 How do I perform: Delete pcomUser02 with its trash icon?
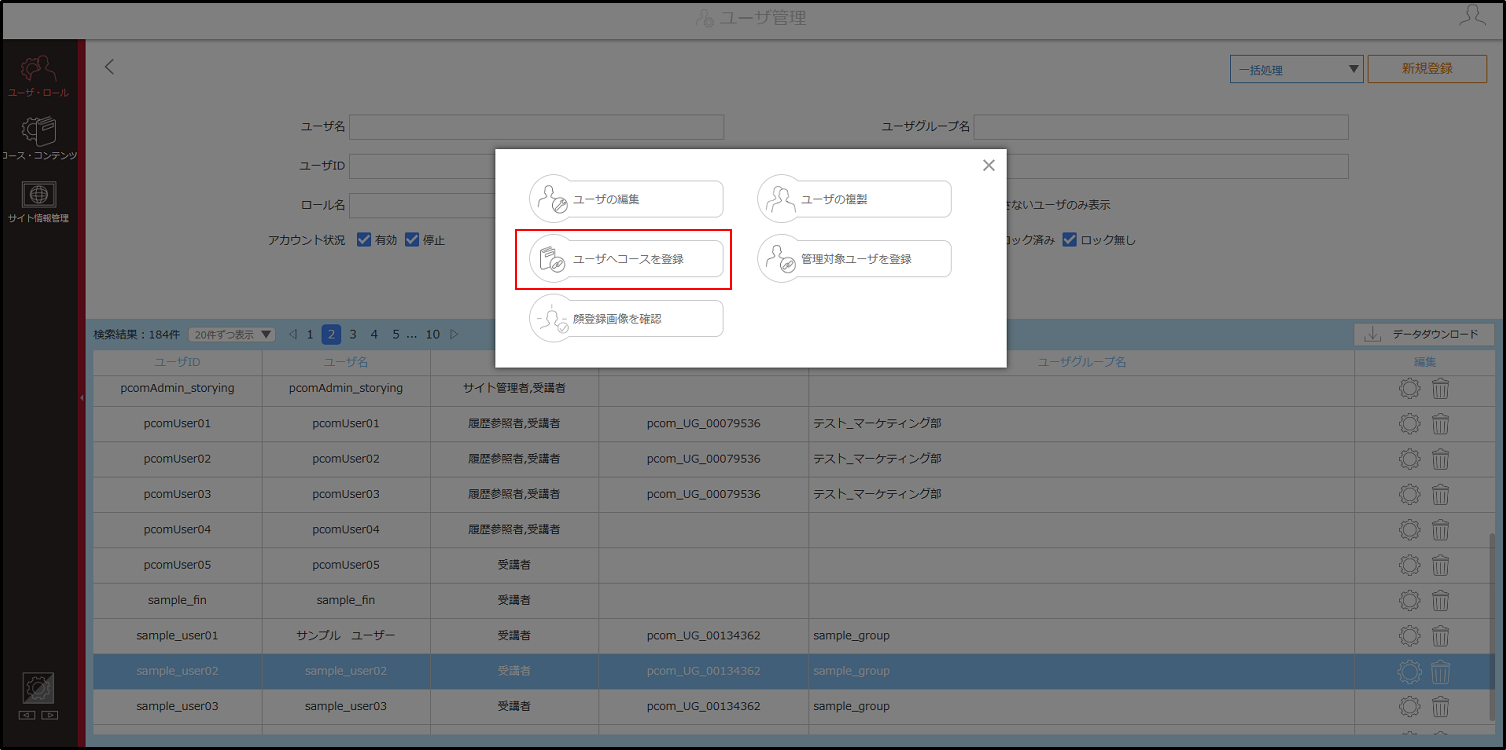pos(1440,459)
